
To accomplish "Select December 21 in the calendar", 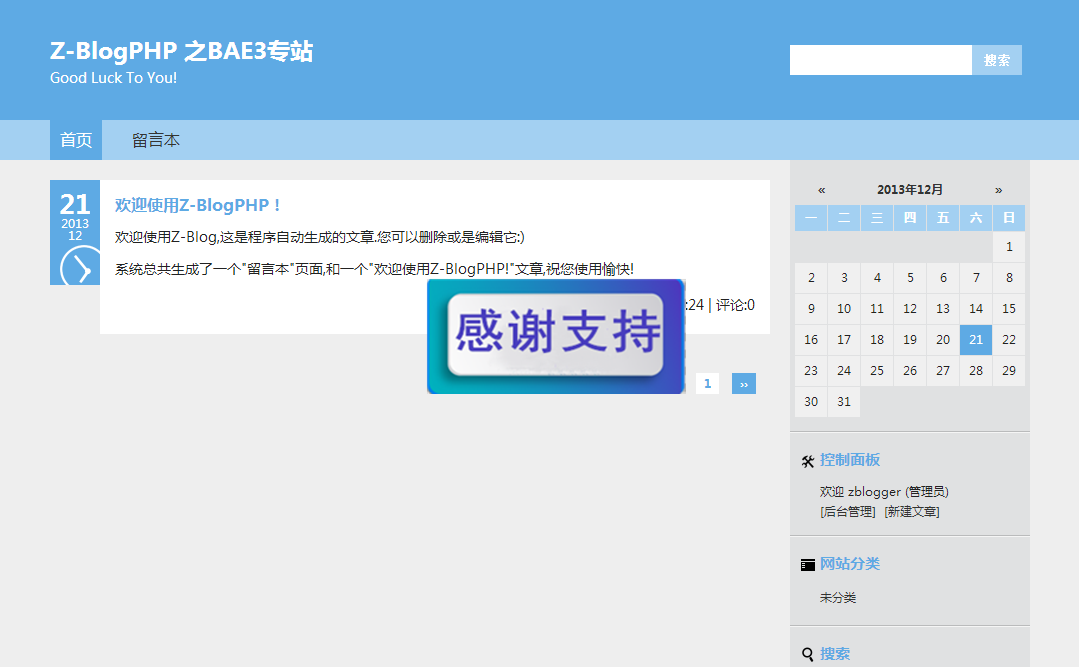I will pos(976,339).
